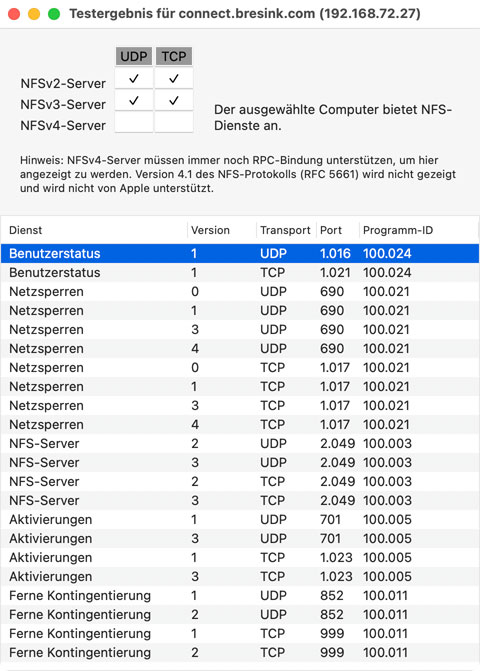
Task: Minimize the window using the yellow button
Action: coord(34,14)
